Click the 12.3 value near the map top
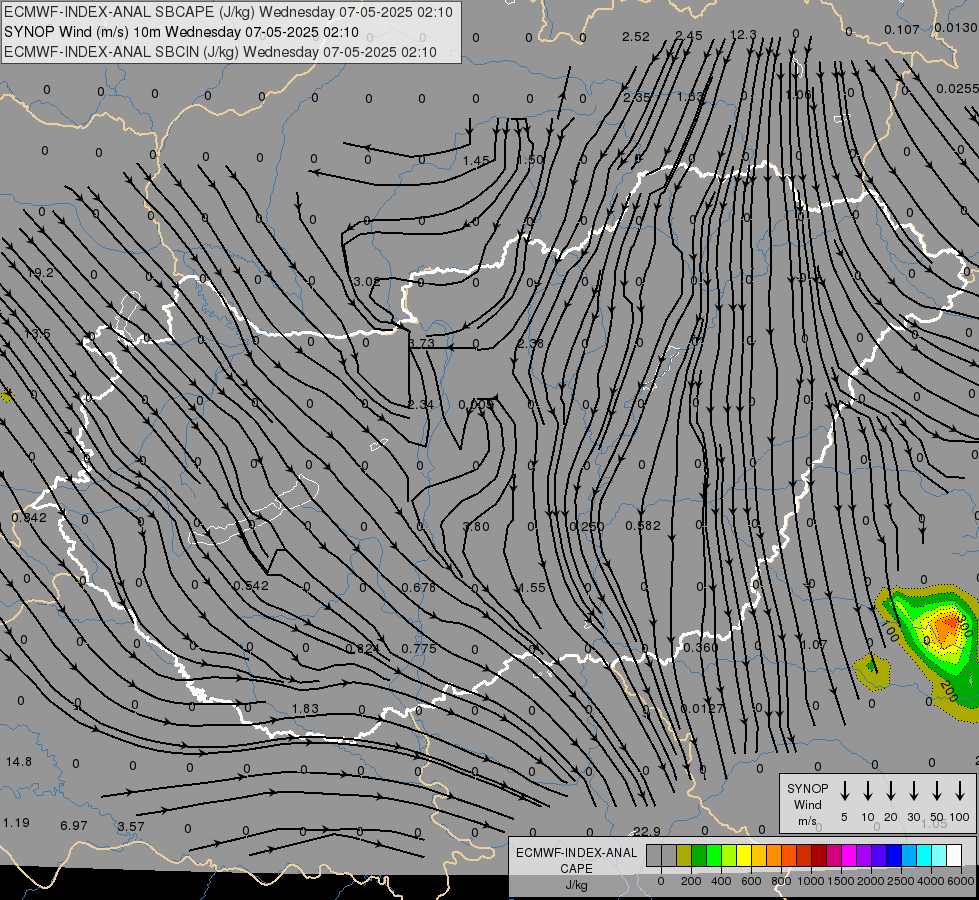Screen dimensions: 979x900 [743, 35]
